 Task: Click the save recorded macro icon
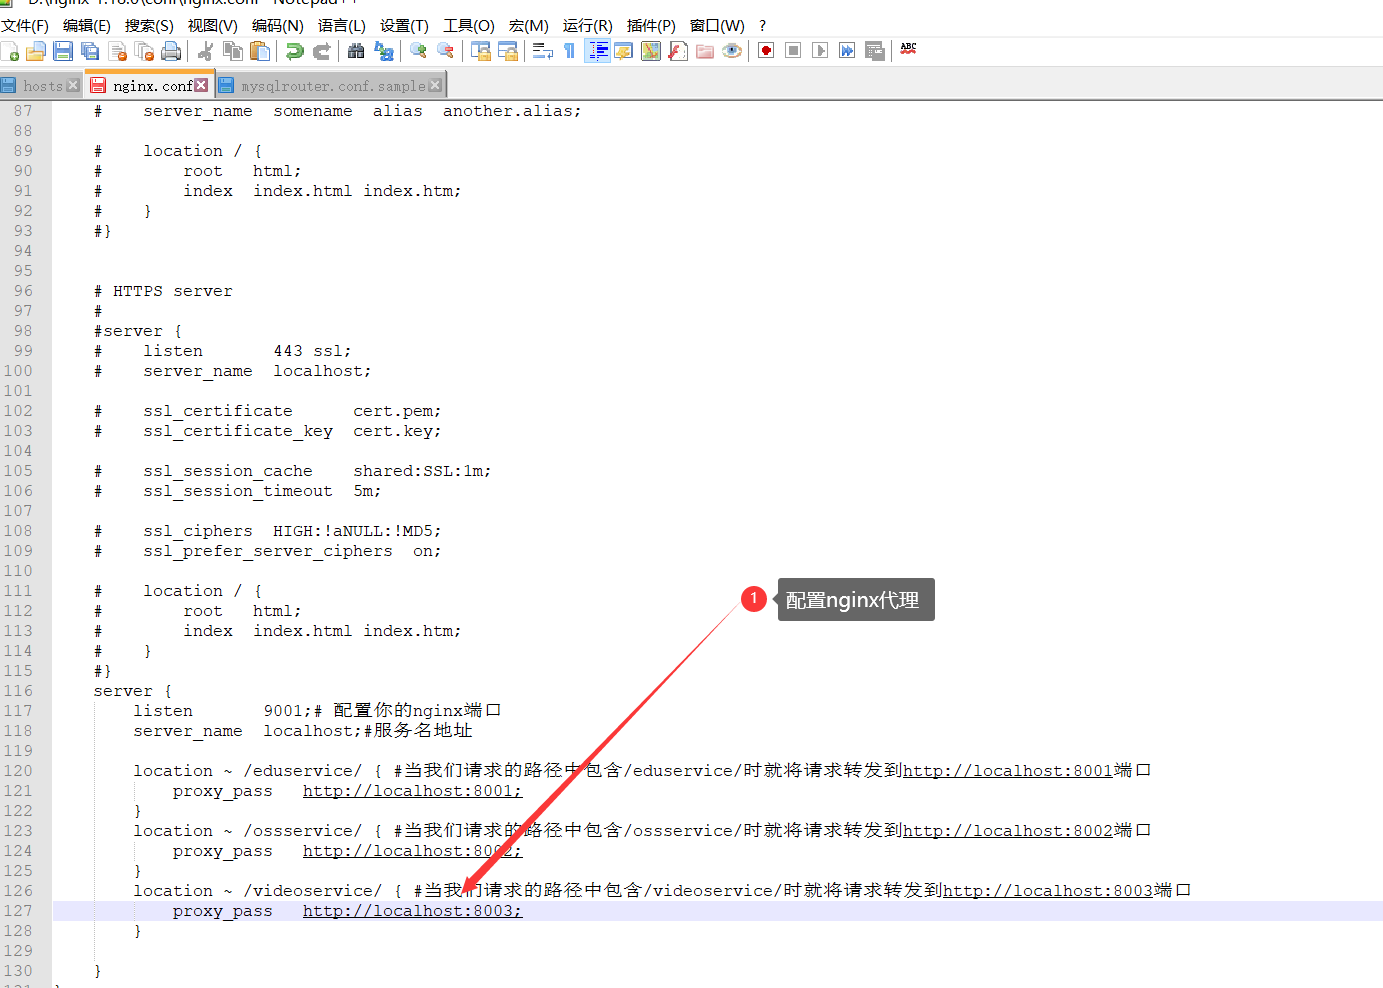tap(874, 51)
